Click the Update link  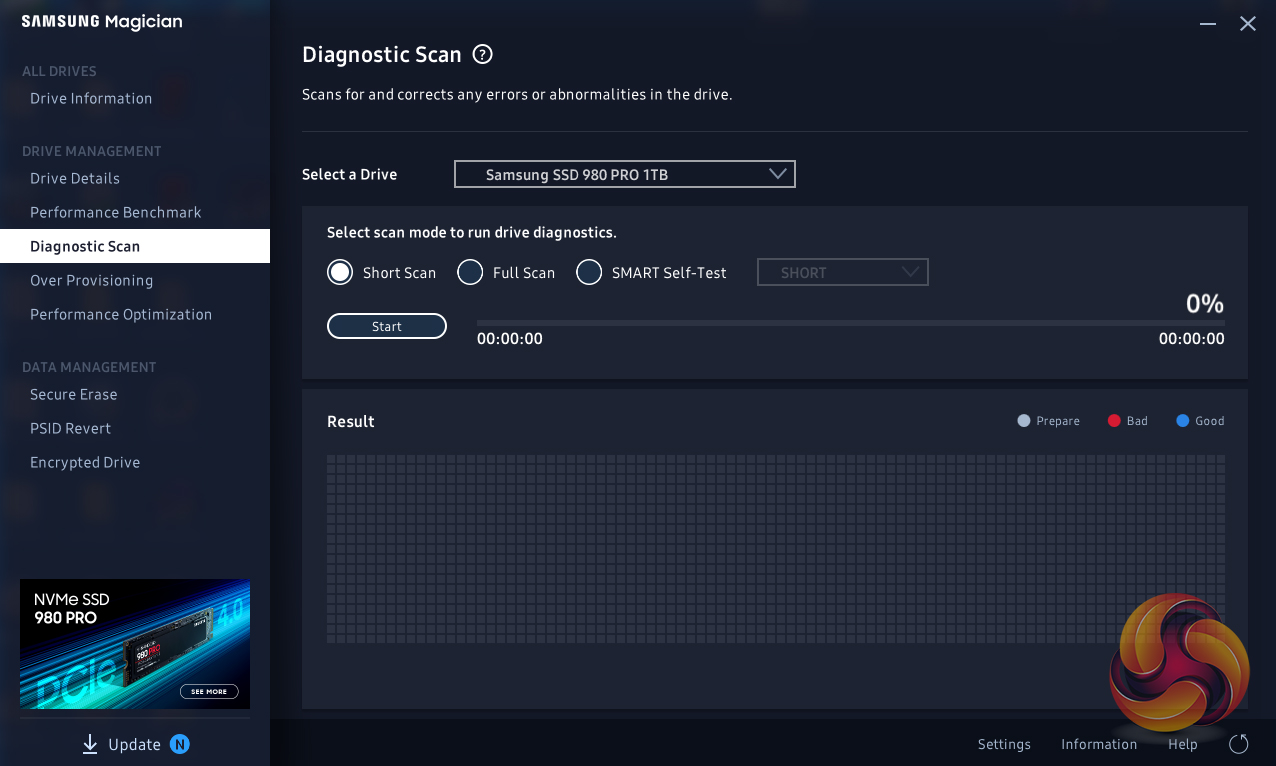point(134,744)
